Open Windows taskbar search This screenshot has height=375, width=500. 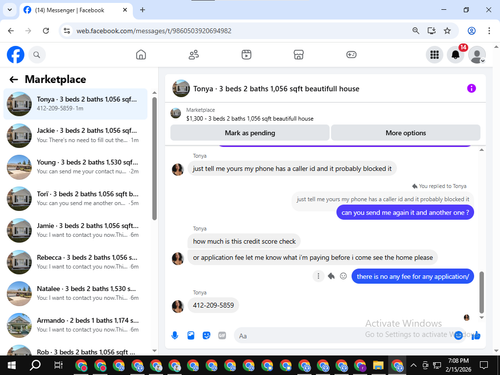click(x=35, y=365)
